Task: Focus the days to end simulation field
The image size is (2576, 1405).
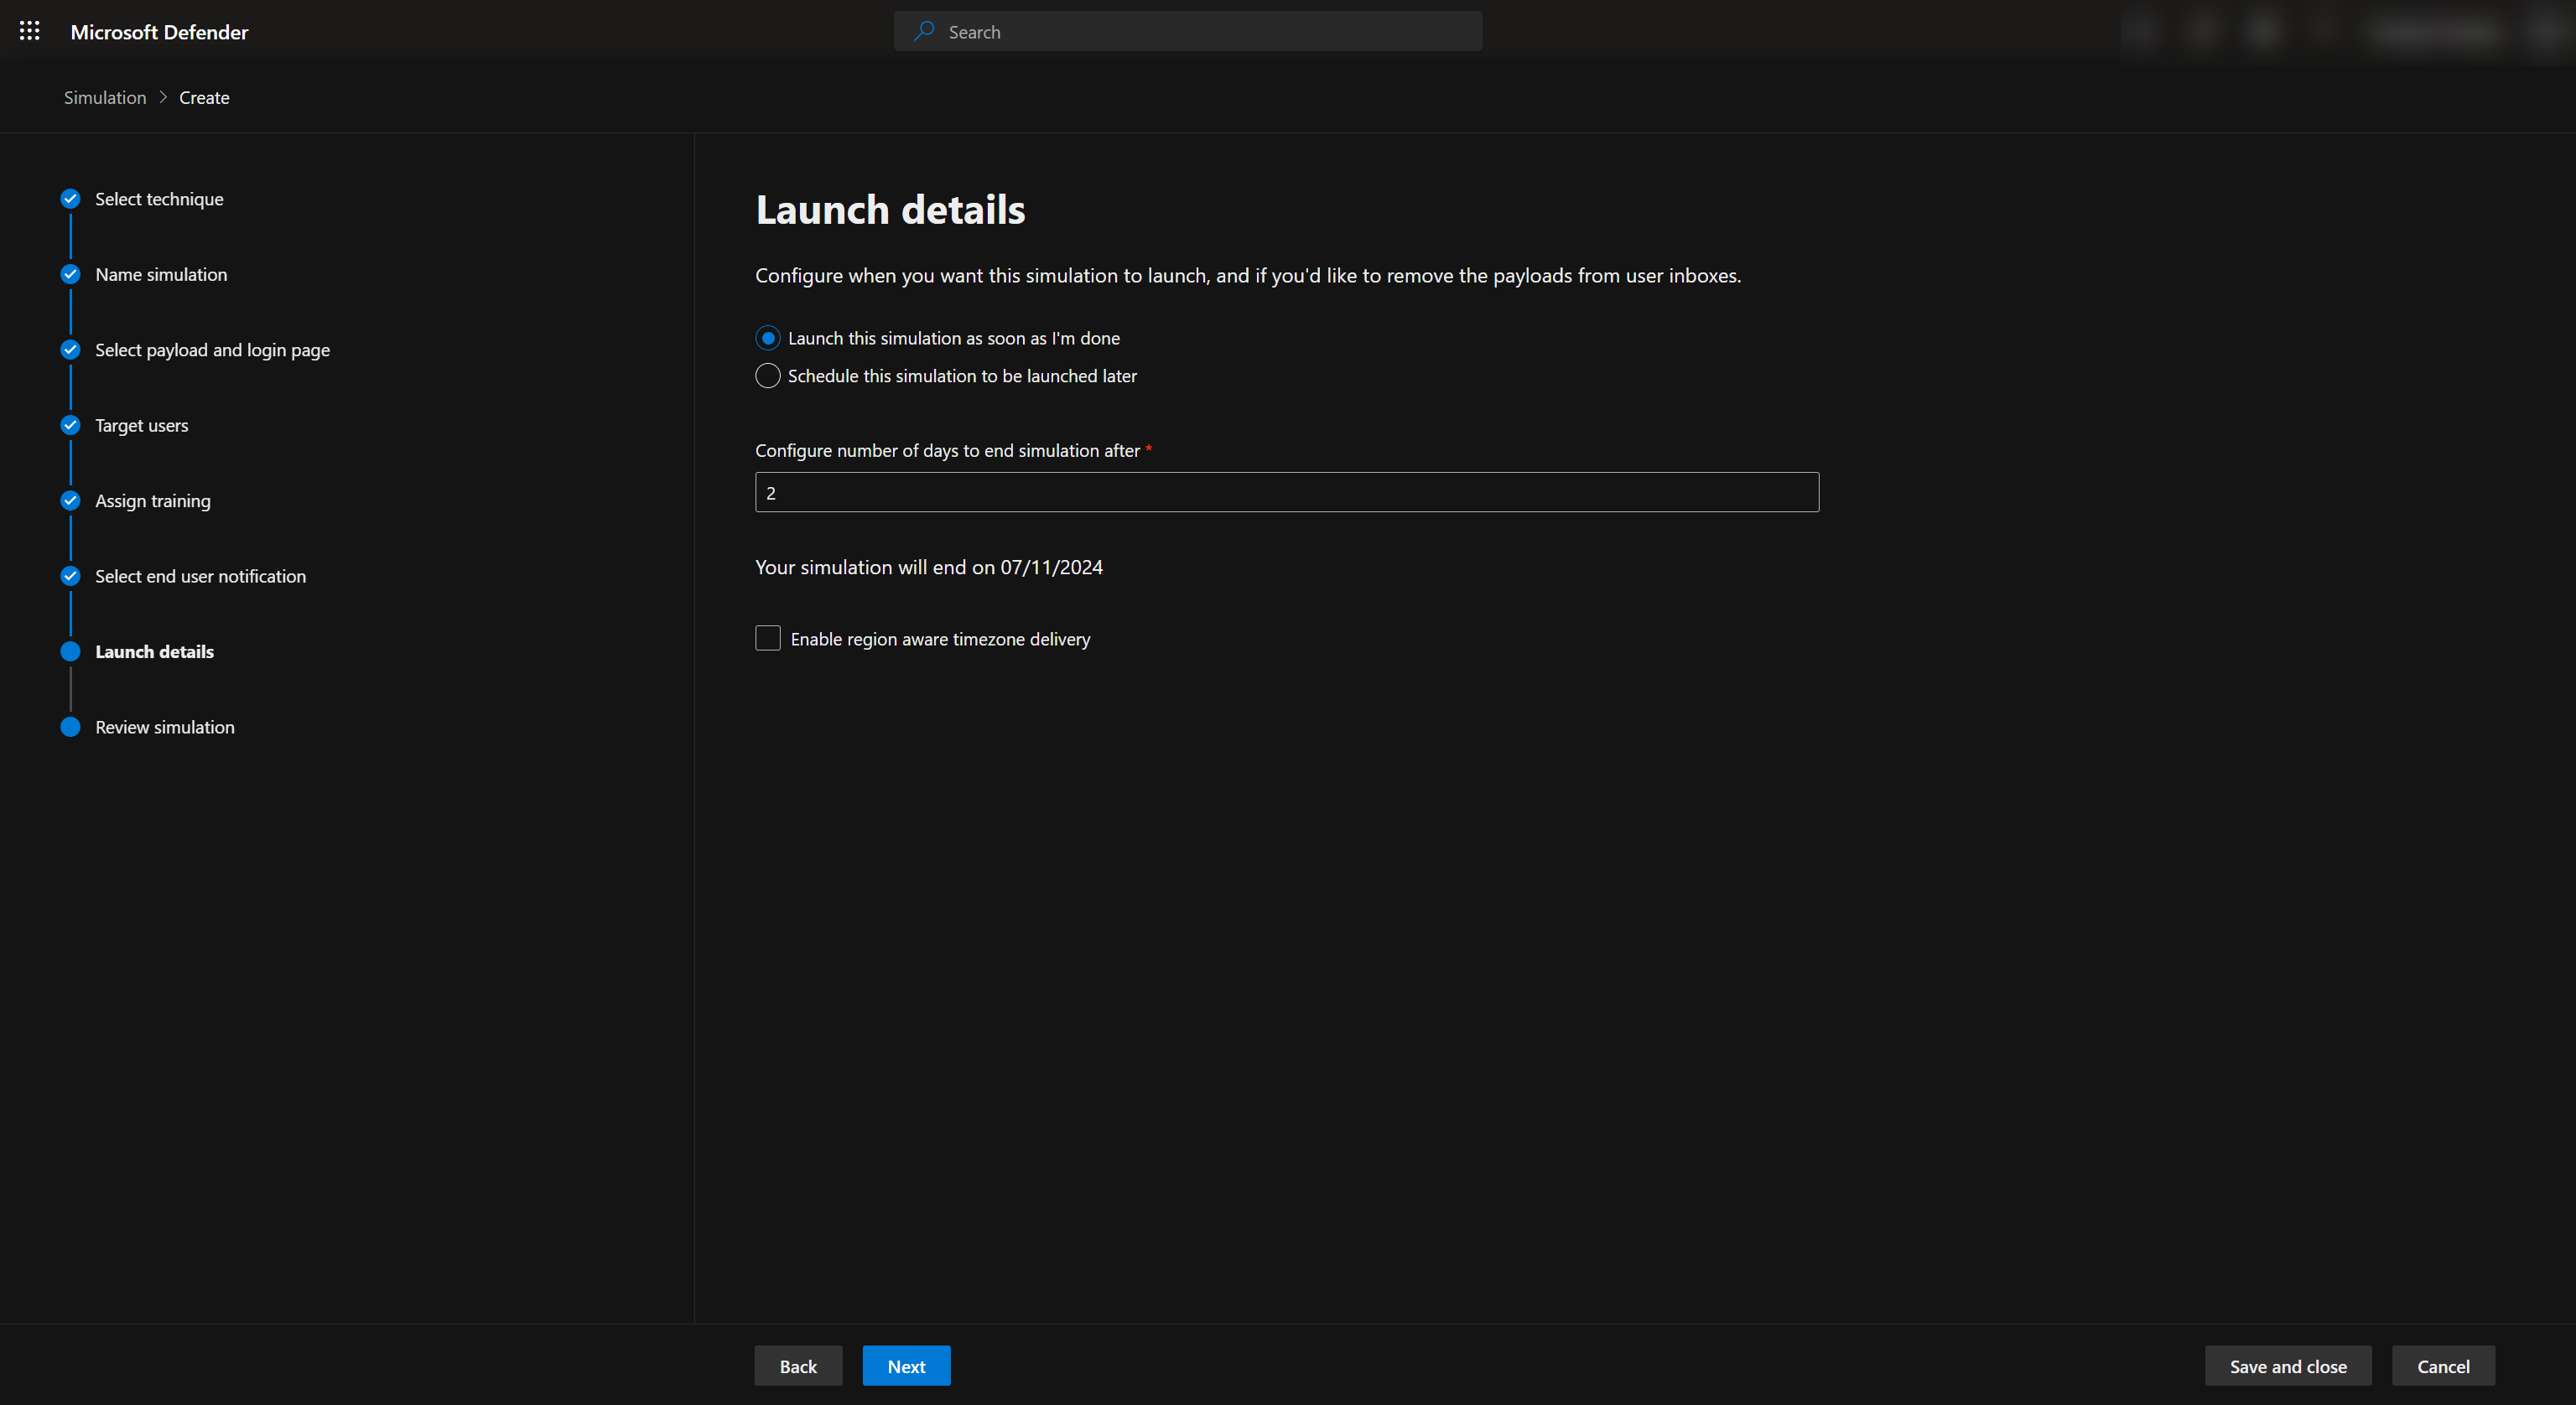Action: coord(1286,492)
